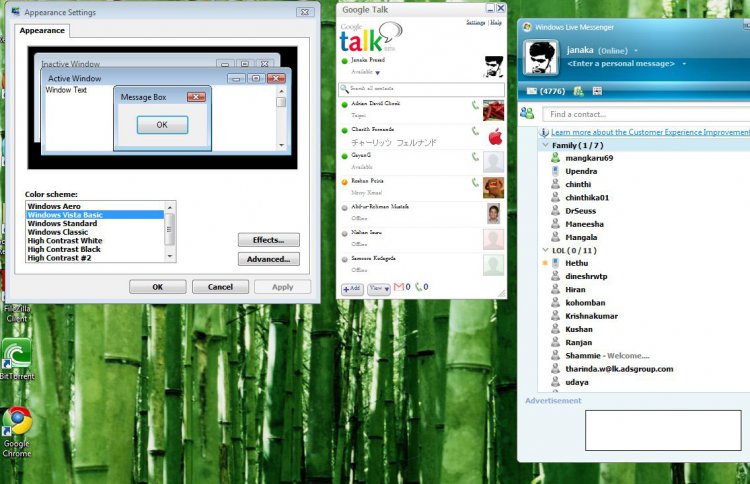This screenshot has height=484, width=750.
Task: Select Windows Vista Basic color scheme
Action: pos(95,215)
